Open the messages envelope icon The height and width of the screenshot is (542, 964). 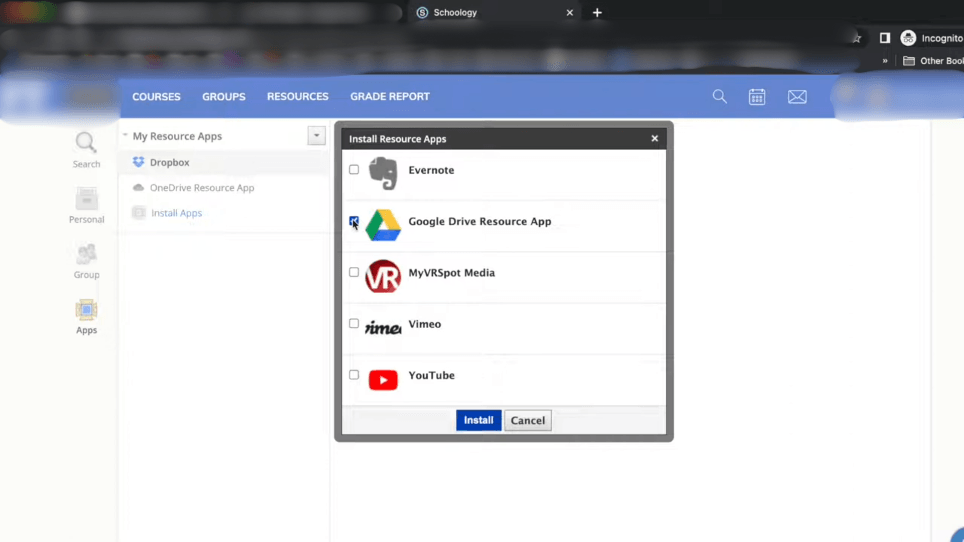797,96
